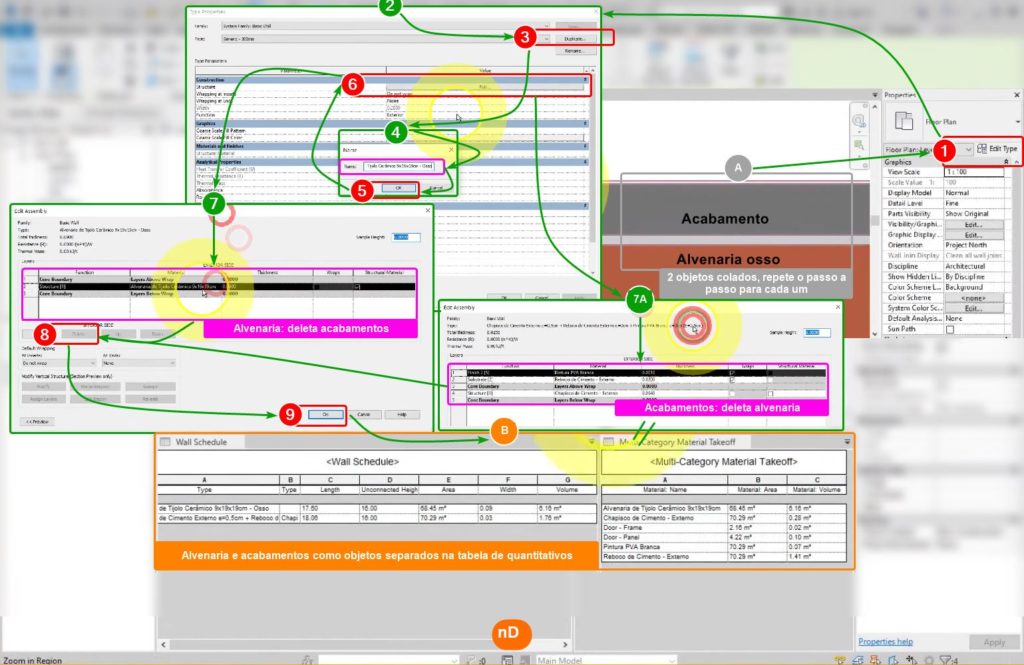
Task: Open the Properties help link
Action: (x=885, y=641)
